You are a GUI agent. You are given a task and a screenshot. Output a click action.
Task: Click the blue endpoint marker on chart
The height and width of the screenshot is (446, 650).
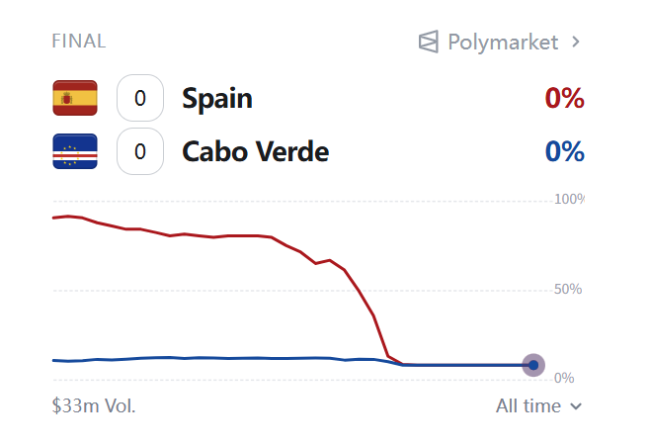pyautogui.click(x=533, y=365)
